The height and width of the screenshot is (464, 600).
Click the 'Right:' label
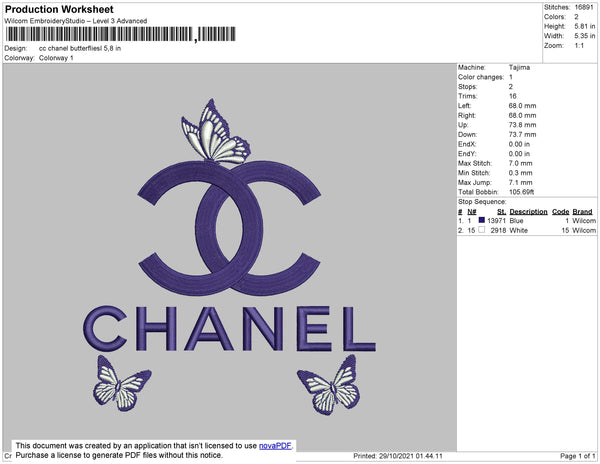(466, 115)
